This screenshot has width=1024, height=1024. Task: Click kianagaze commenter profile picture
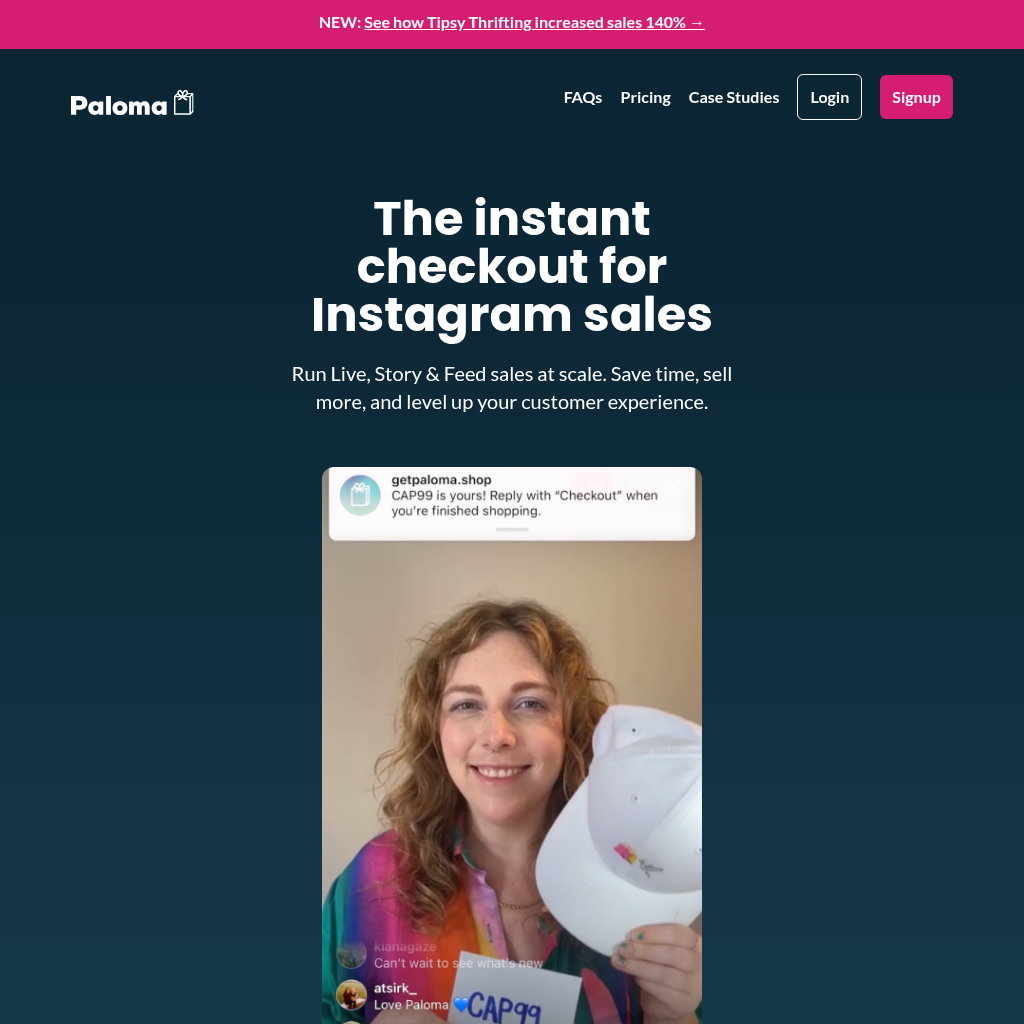point(351,954)
